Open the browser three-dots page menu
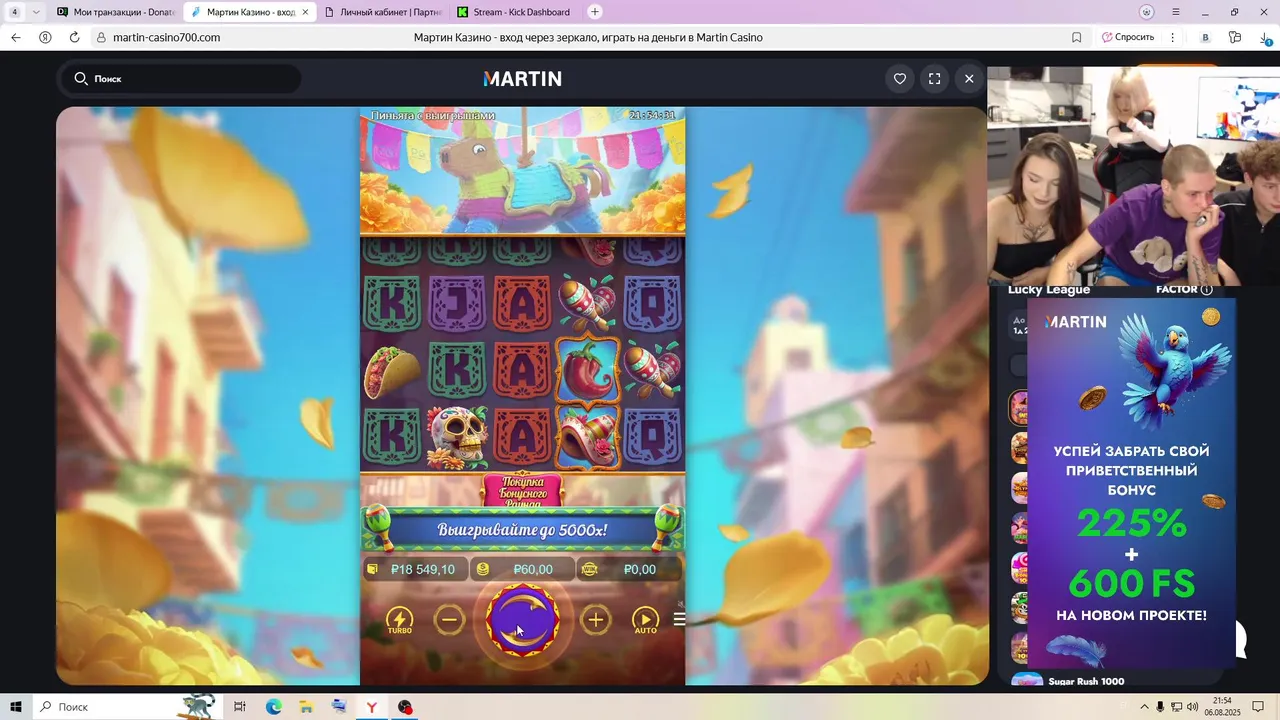Viewport: 1280px width, 720px height. click(1173, 37)
